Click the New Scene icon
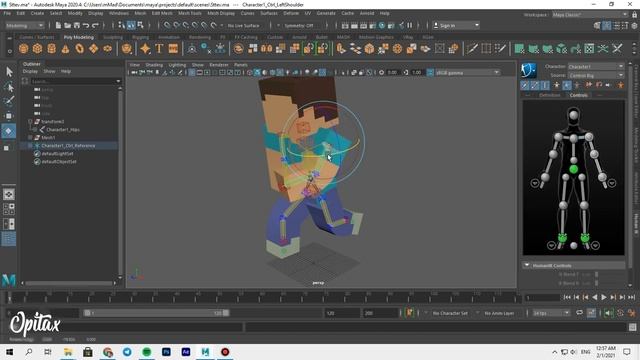Screen dimensions: 640x360 click(58, 25)
